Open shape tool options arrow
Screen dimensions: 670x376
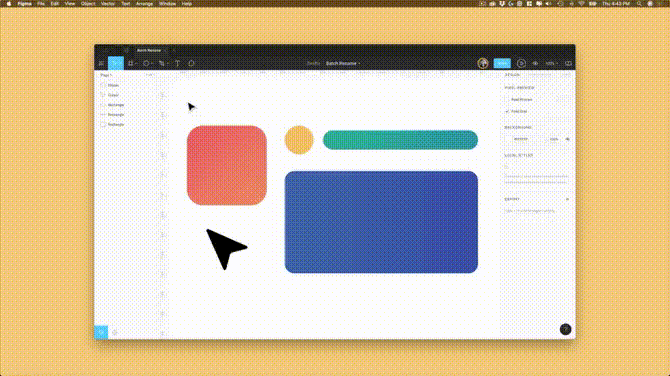coord(152,64)
